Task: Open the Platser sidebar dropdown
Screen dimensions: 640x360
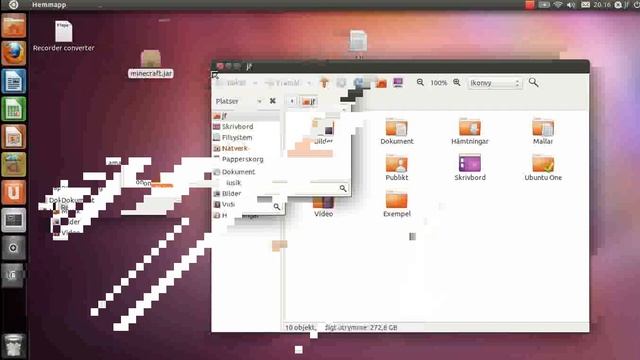Action: 239,101
